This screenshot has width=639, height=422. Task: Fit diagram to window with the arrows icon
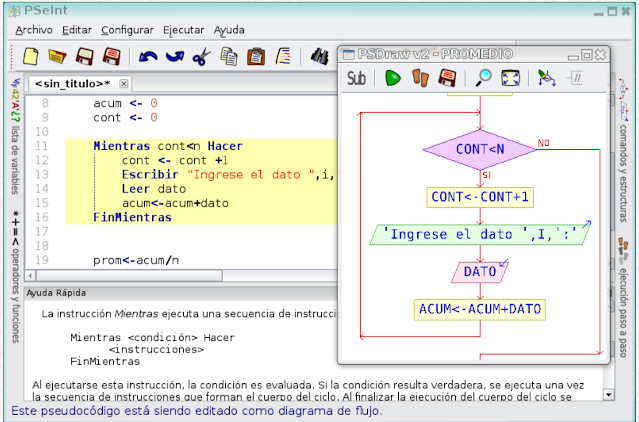511,78
